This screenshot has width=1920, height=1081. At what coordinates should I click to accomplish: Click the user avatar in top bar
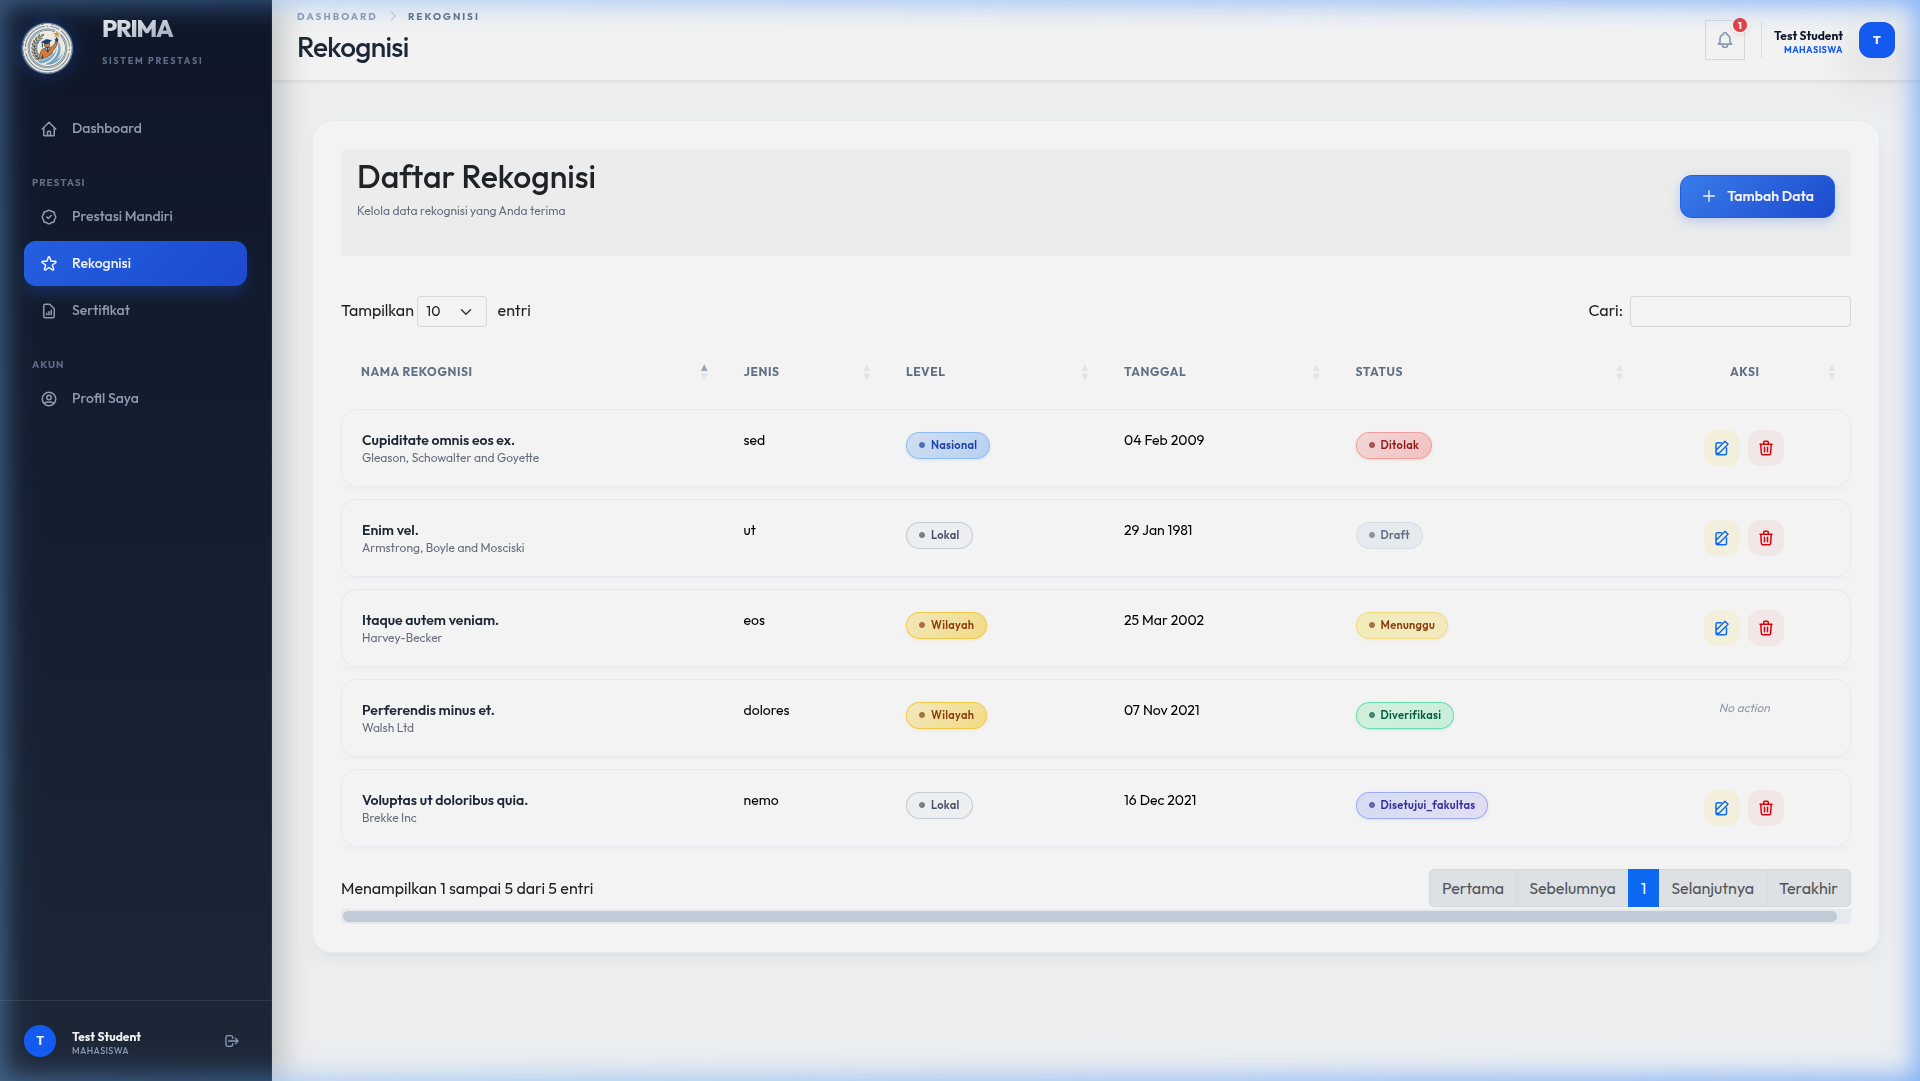pos(1876,40)
